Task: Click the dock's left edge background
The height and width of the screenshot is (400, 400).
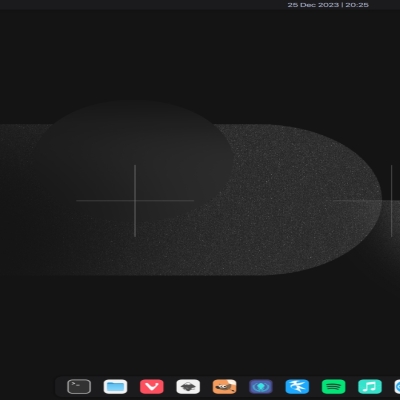Action: pyautogui.click(x=61, y=387)
